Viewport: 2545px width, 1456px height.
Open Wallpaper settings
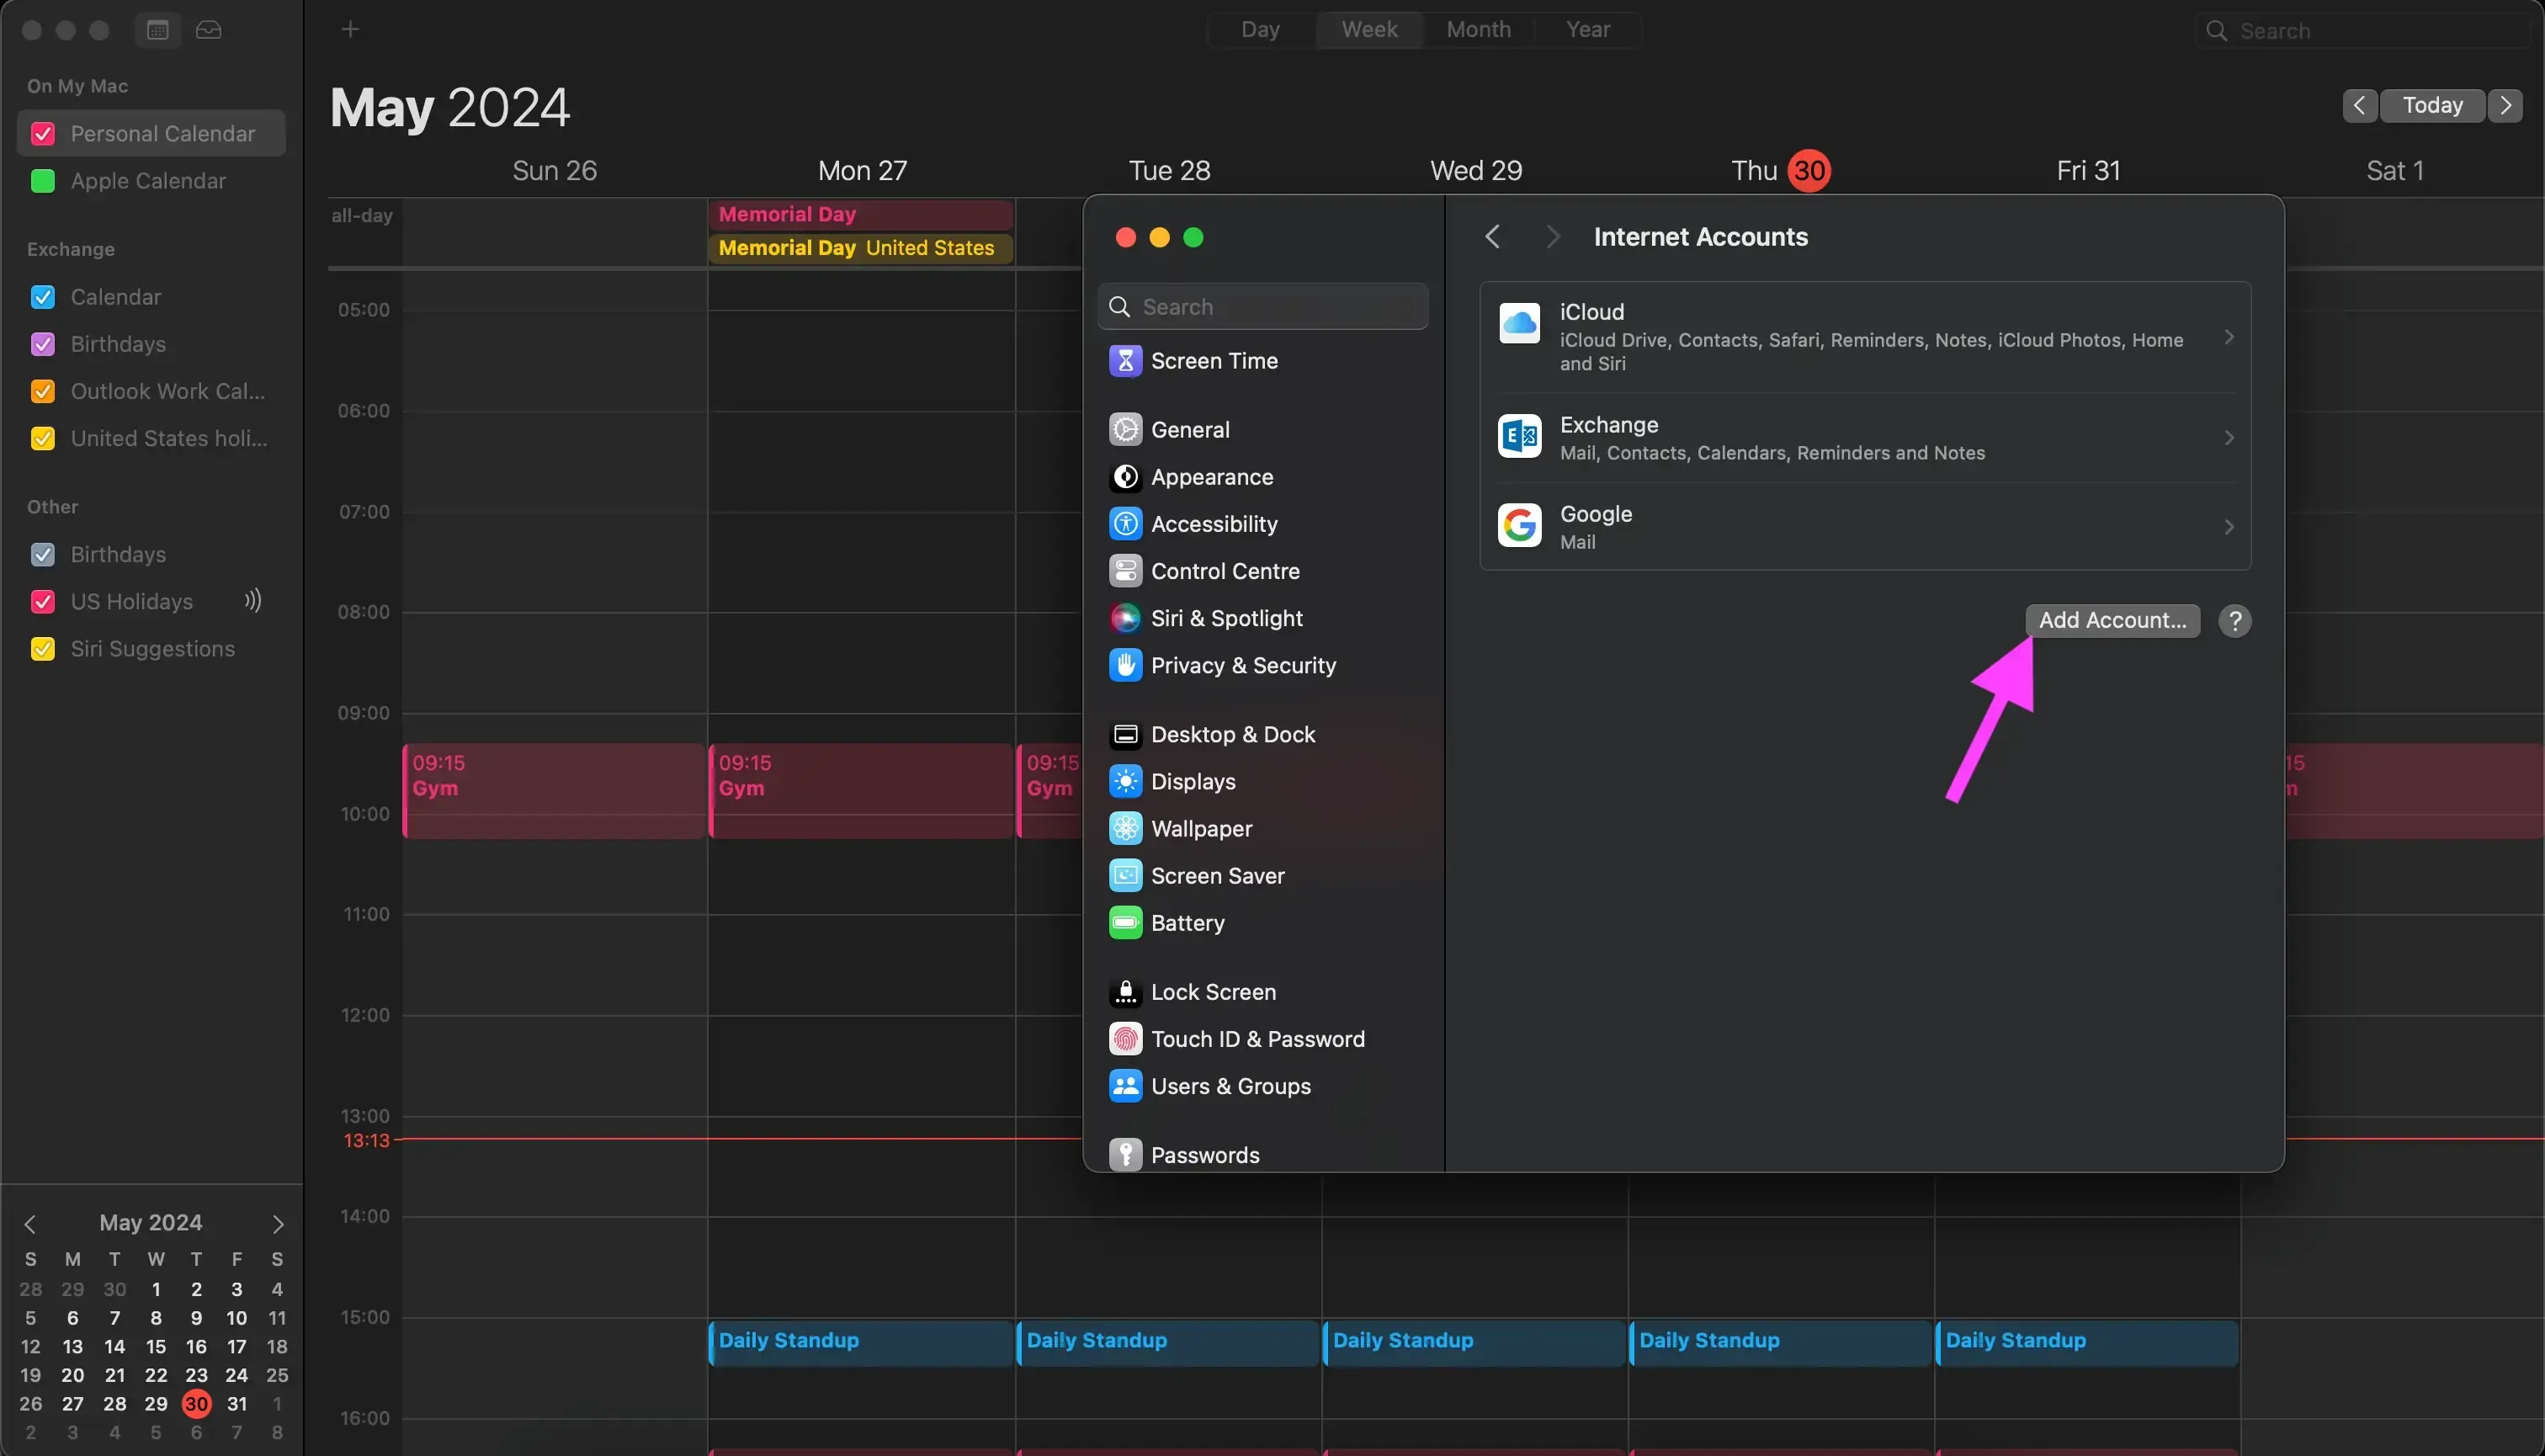click(x=1201, y=828)
